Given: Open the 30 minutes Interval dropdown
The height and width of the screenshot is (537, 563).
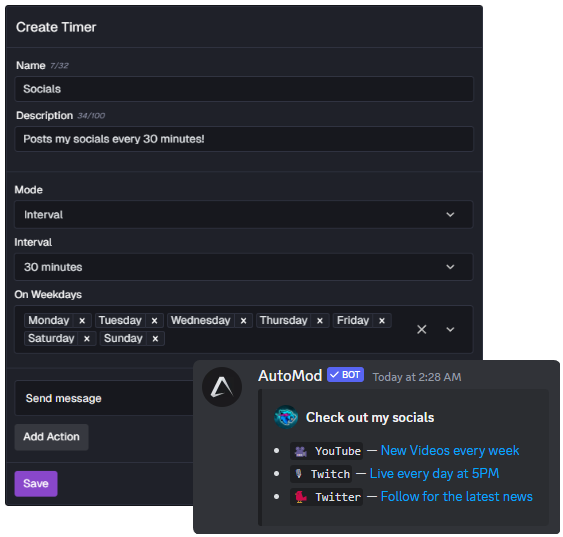Looking at the screenshot, I should (x=243, y=267).
